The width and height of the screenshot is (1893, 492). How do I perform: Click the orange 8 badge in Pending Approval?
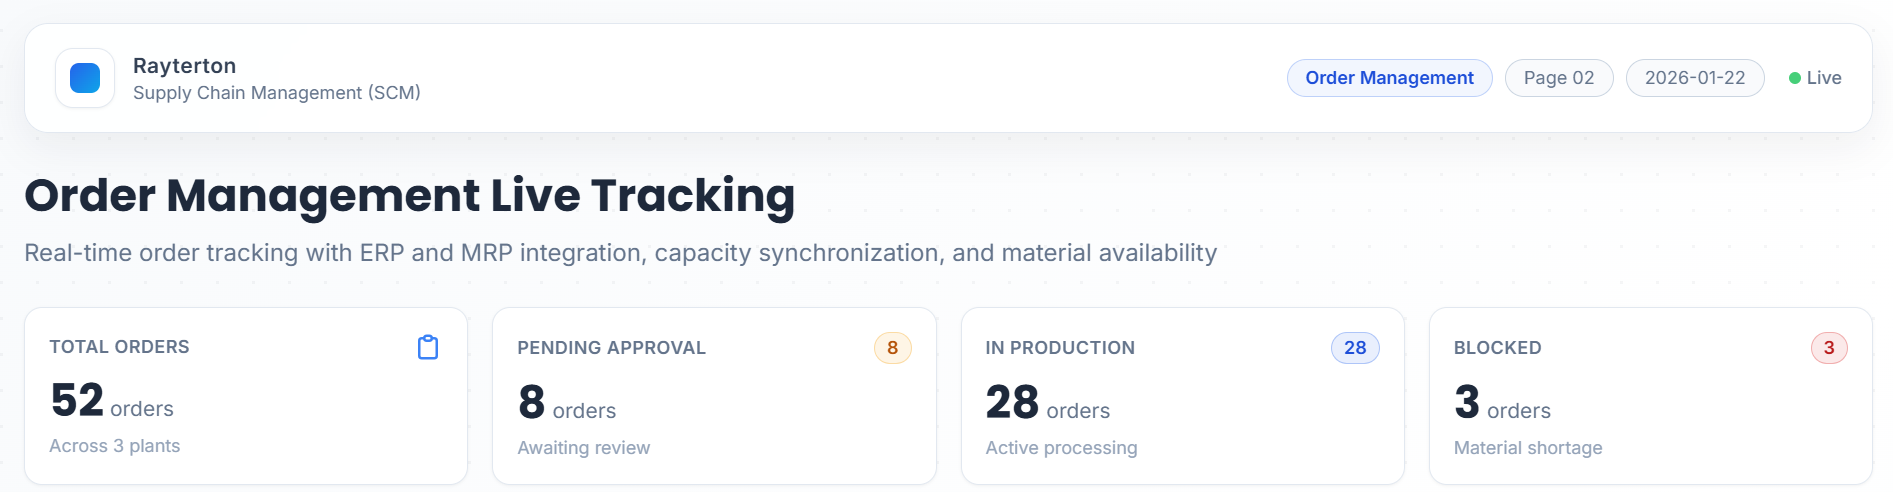892,348
